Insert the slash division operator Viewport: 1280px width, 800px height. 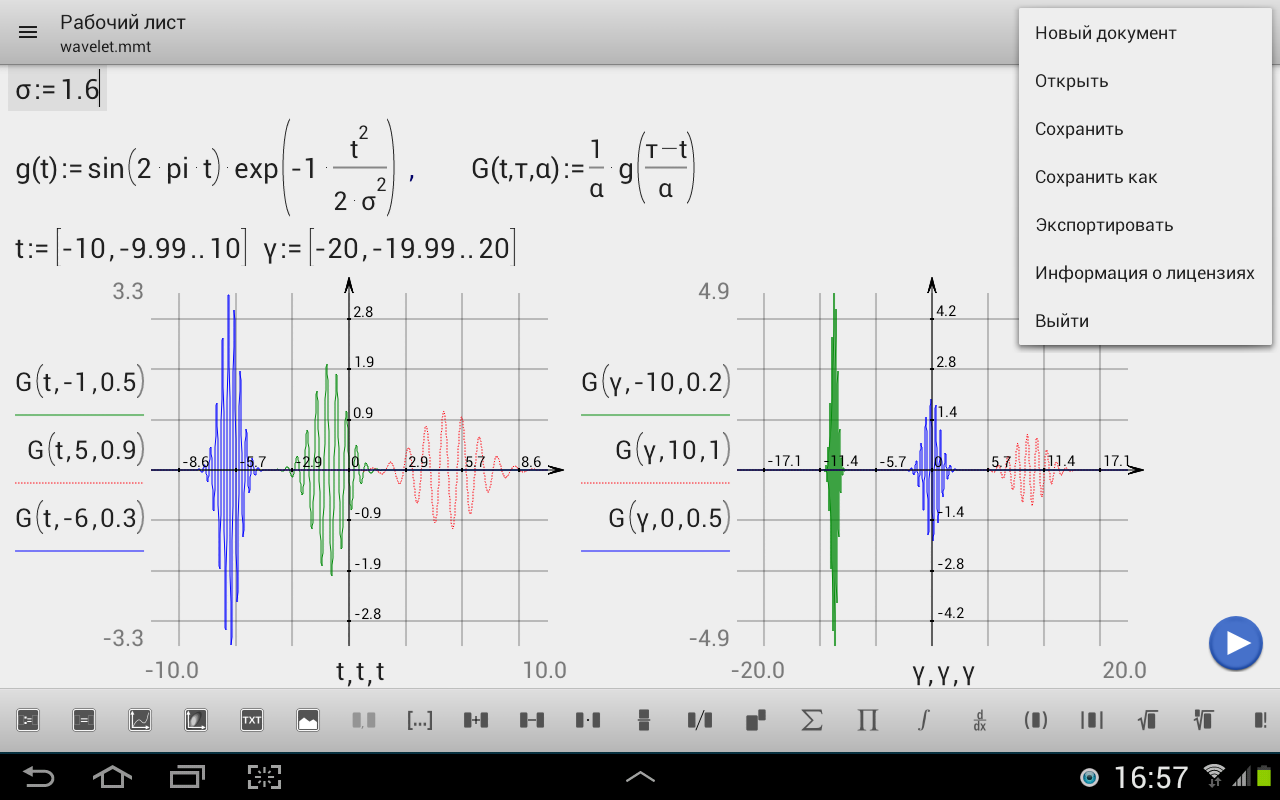[700, 719]
